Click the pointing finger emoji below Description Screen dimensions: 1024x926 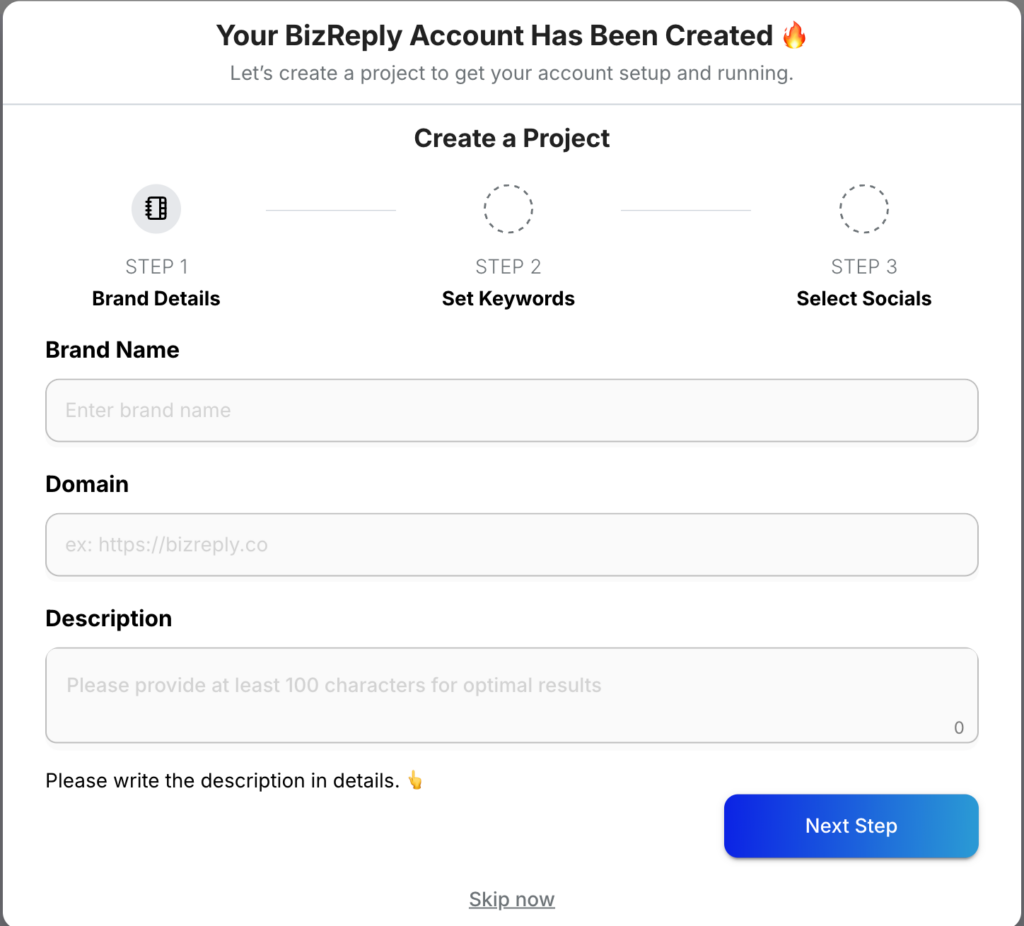tap(415, 780)
